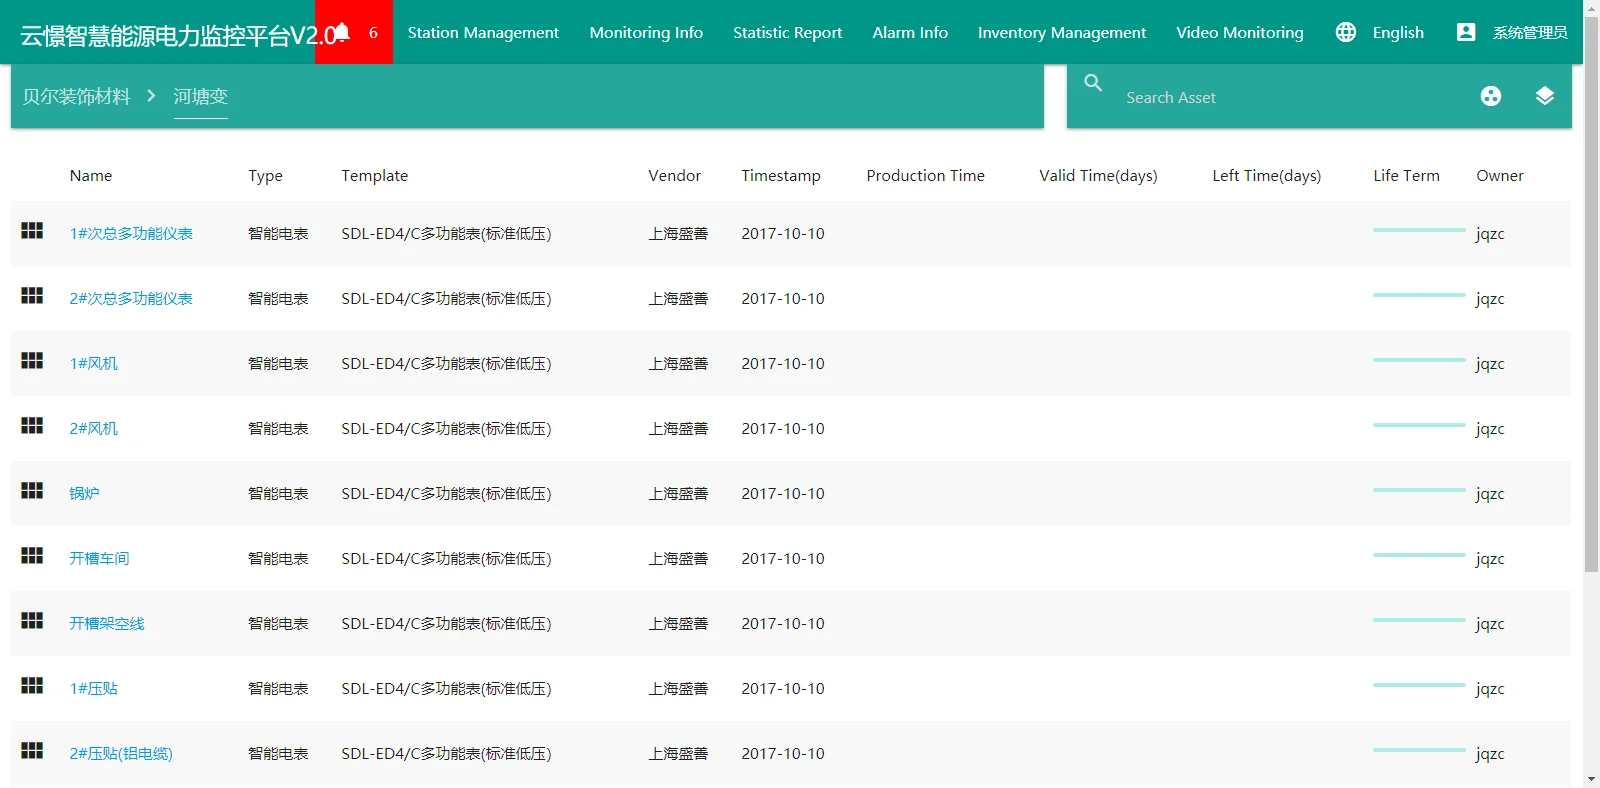
Task: Click the template cell in 2#风机 row
Action: point(446,429)
